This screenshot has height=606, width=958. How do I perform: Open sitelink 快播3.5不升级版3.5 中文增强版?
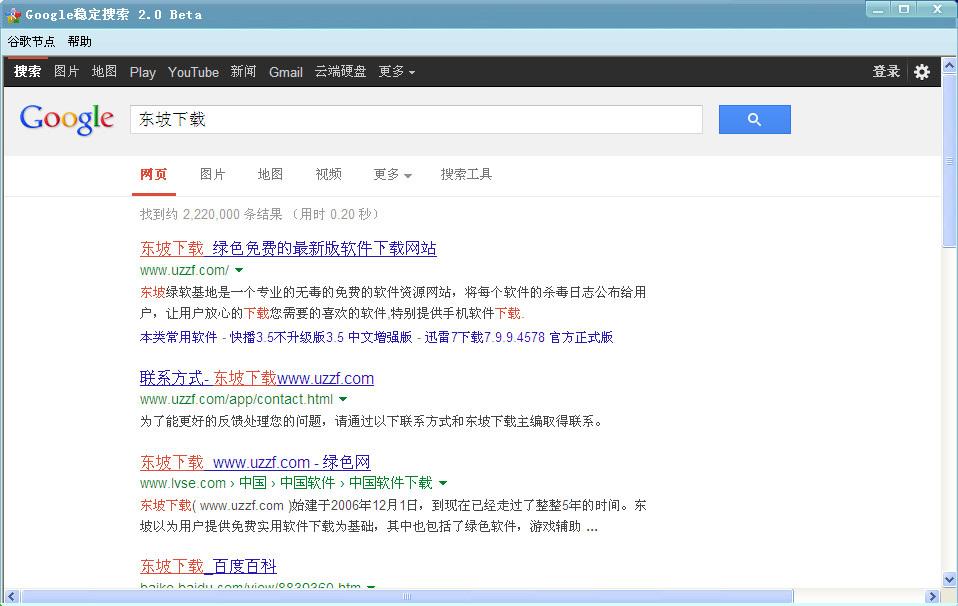(x=321, y=337)
